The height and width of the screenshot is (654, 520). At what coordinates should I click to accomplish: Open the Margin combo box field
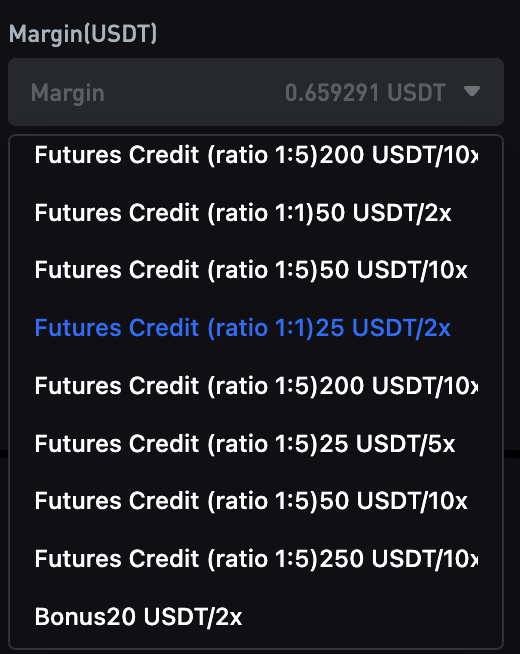[256, 92]
